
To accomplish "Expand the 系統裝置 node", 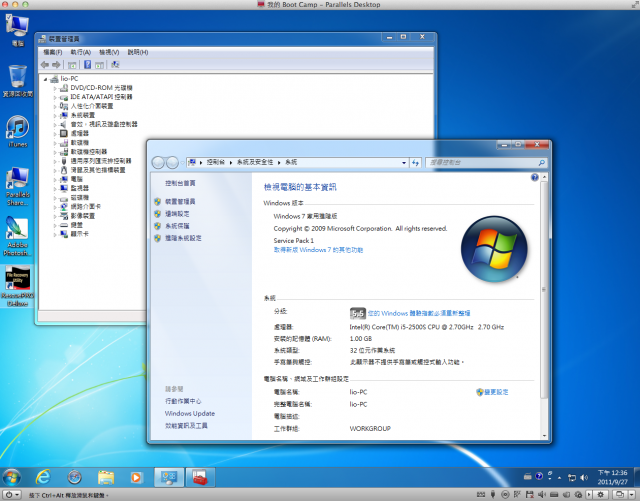I will [x=55, y=115].
